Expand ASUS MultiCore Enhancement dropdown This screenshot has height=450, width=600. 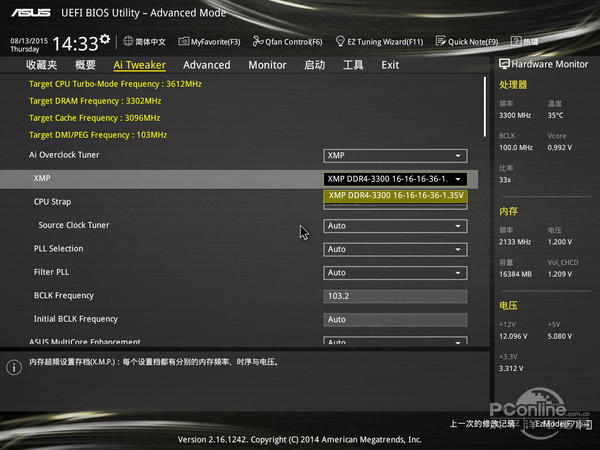coord(395,340)
